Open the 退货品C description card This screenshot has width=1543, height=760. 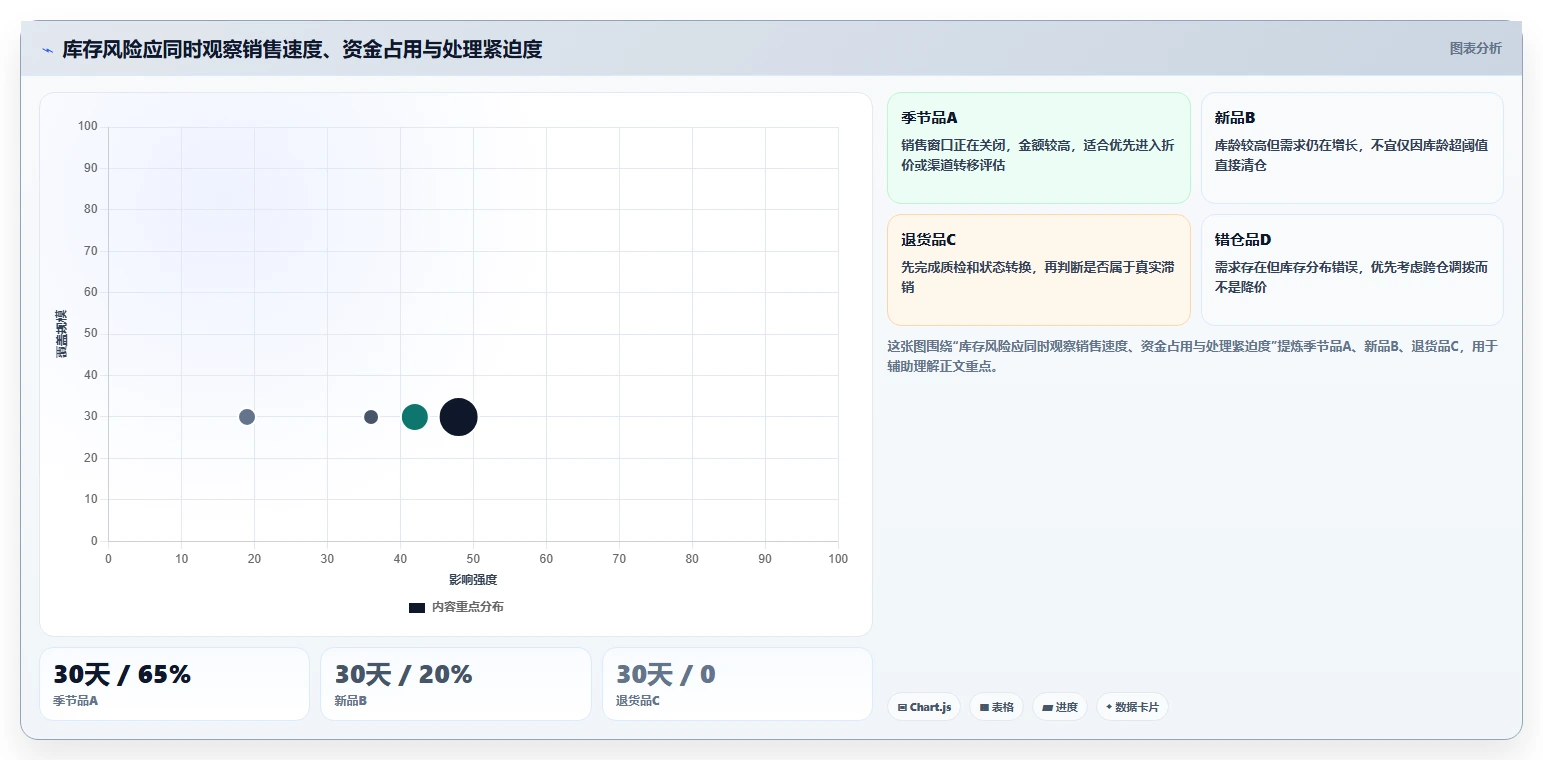click(1039, 270)
